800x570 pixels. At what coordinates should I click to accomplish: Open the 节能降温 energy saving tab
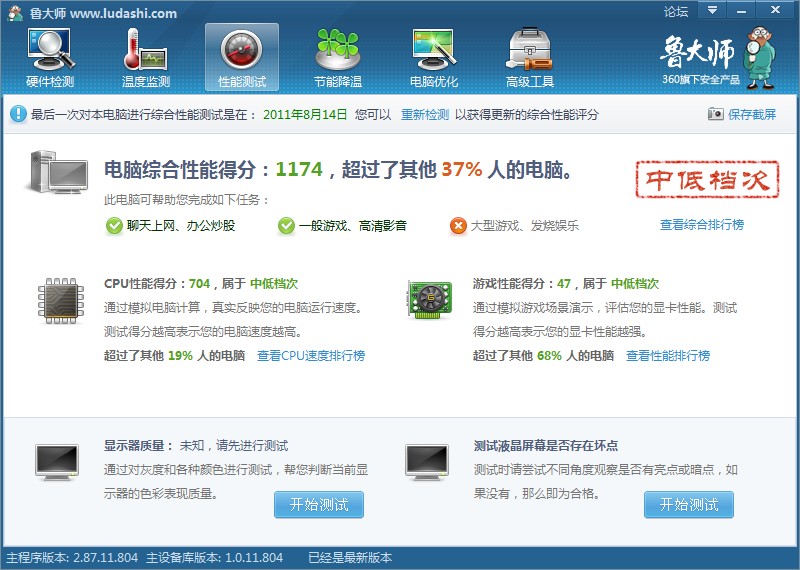coord(338,58)
